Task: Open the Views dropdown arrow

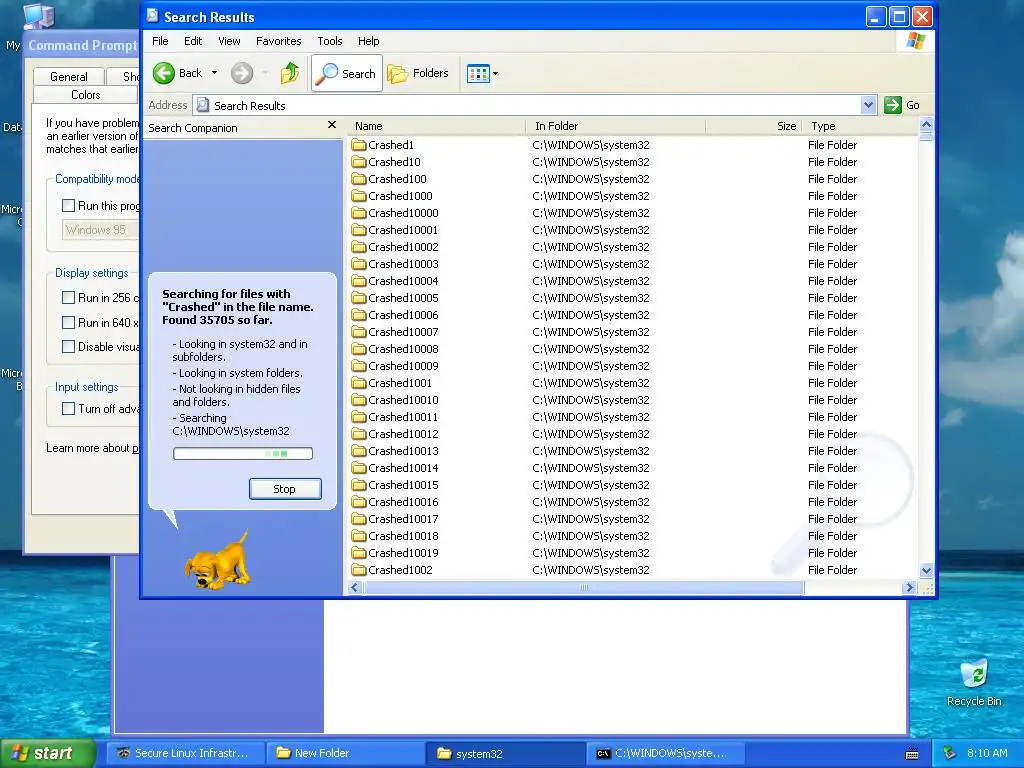Action: (x=495, y=74)
